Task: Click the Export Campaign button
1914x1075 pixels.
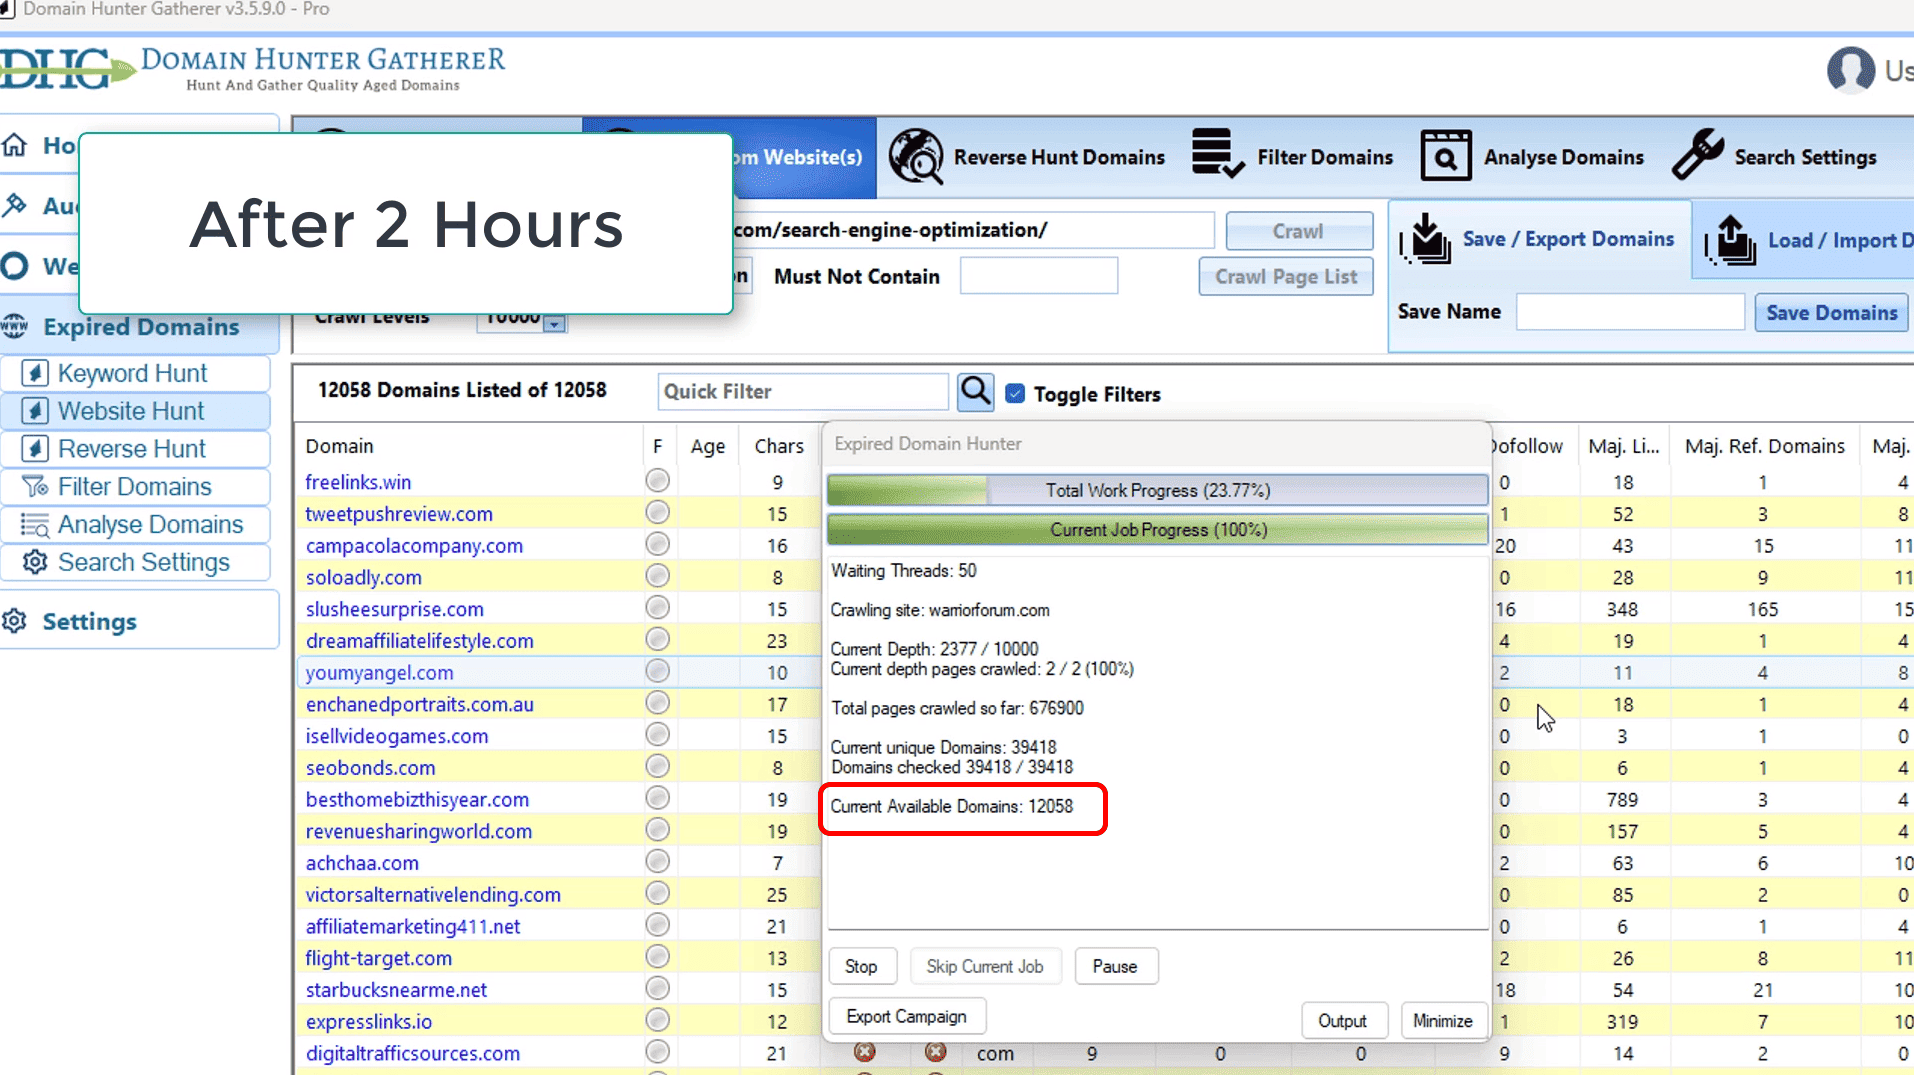Action: [906, 1017]
